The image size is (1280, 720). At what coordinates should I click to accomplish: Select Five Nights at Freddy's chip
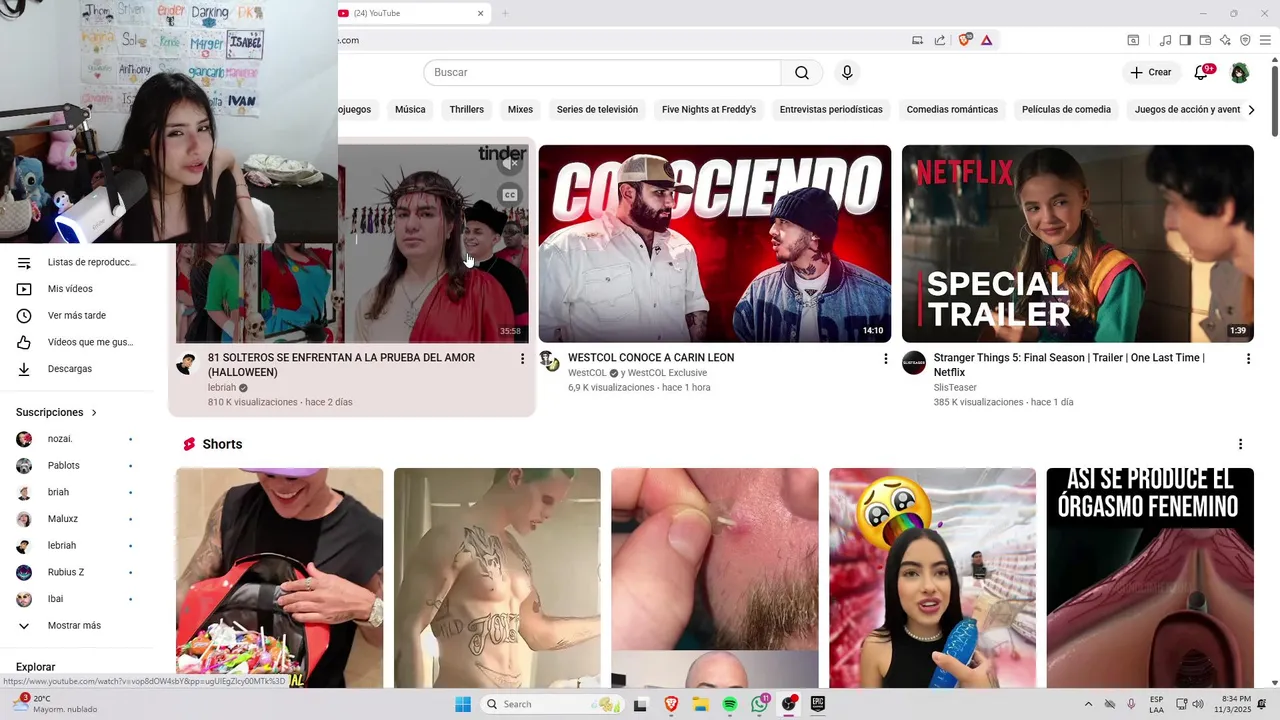(x=709, y=109)
